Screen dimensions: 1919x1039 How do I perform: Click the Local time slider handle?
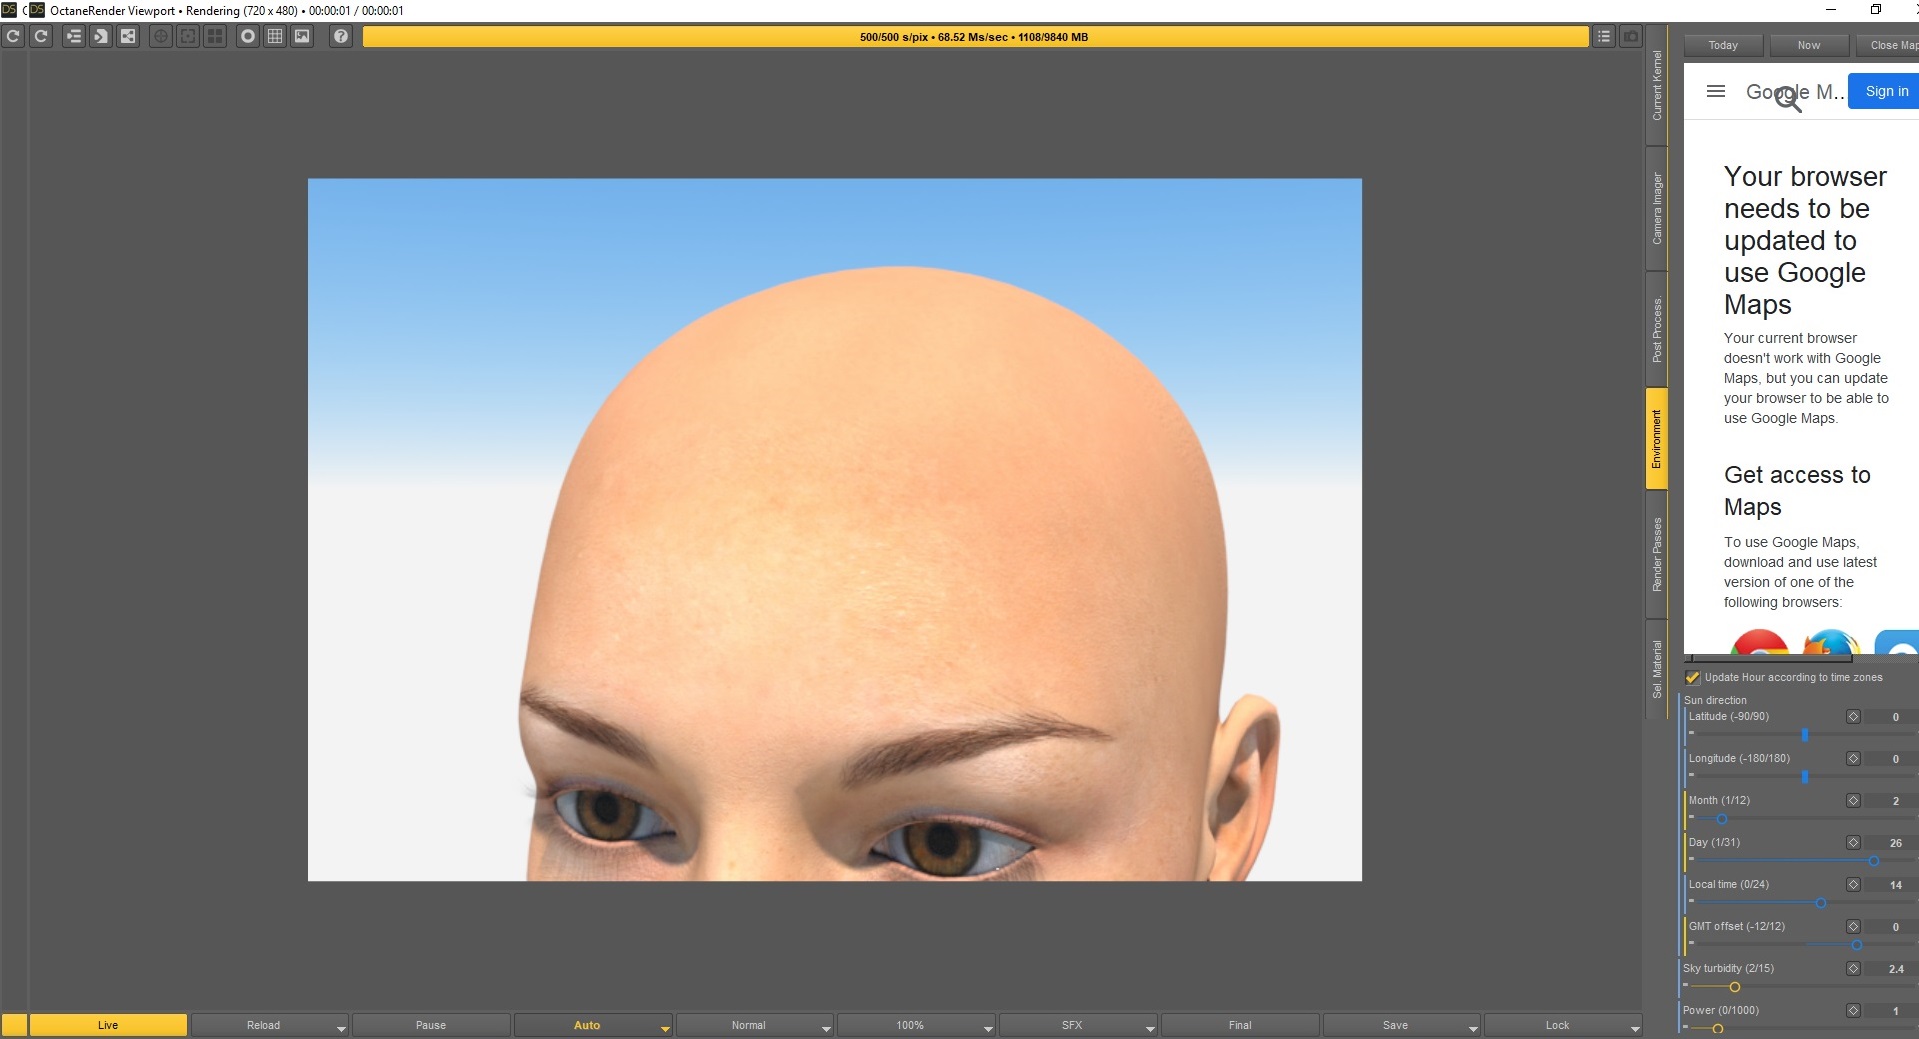[x=1821, y=903]
